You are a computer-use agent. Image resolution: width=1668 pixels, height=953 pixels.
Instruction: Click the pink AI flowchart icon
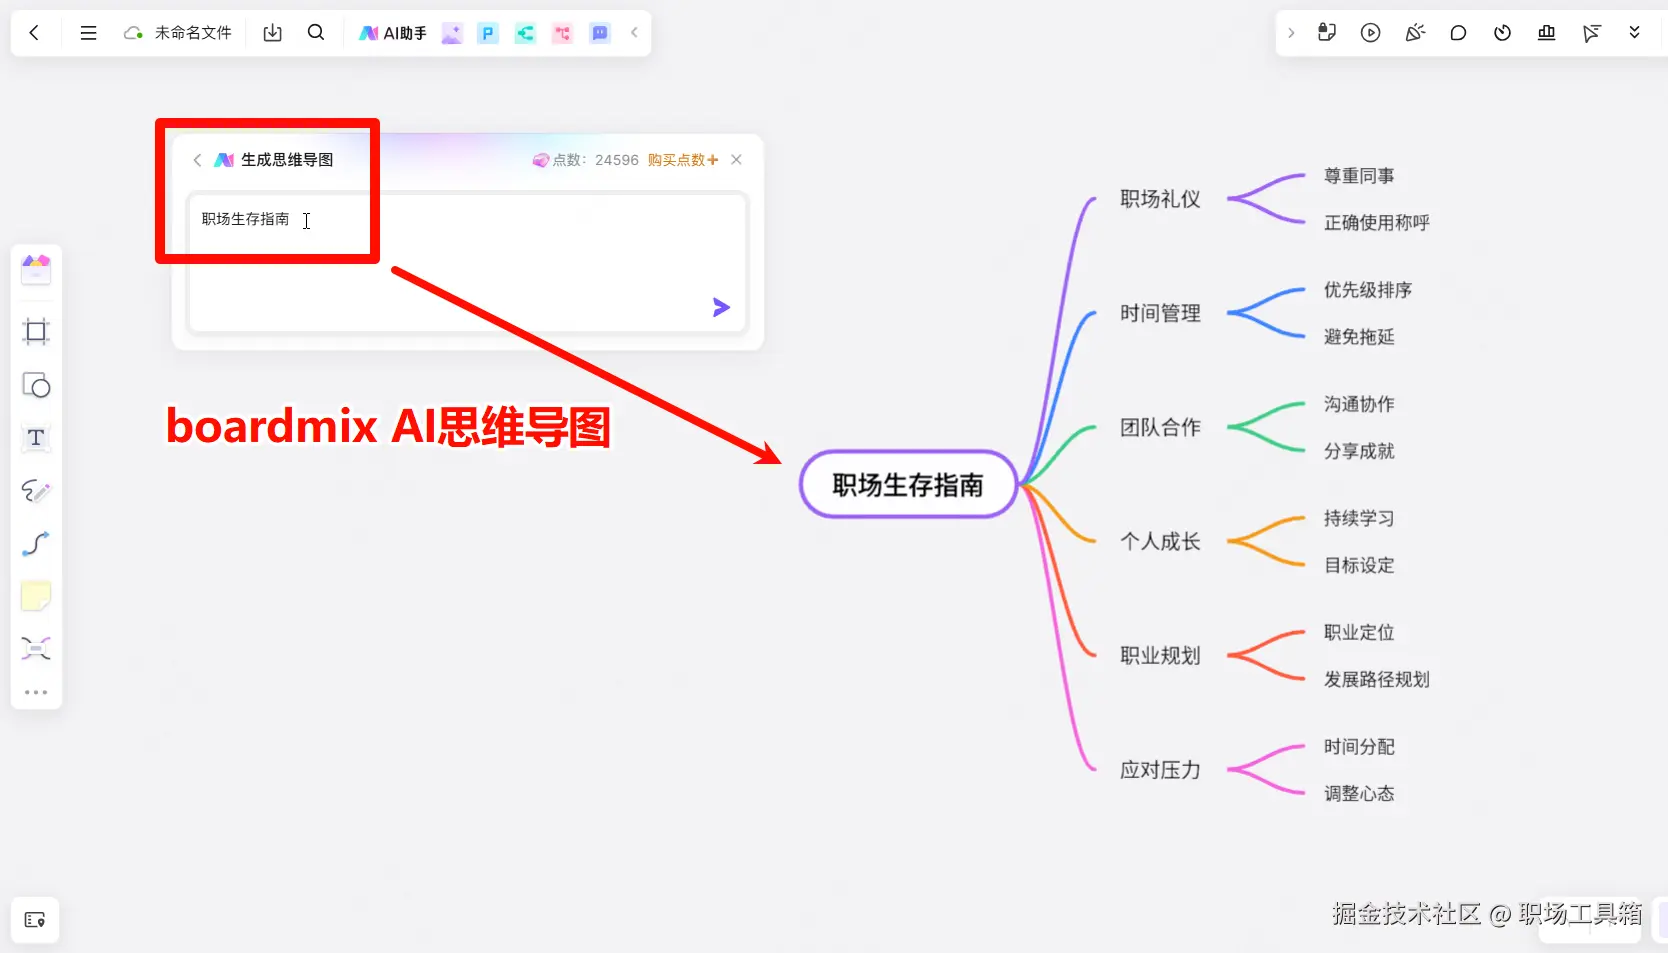point(562,33)
